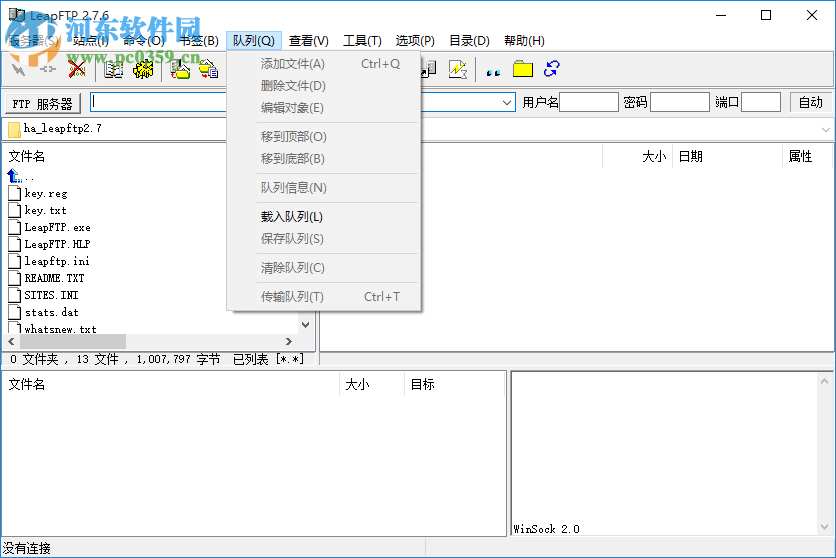Click the local list horizontal scrollbar thumb
Screen dimensions: 836x558
point(73,341)
